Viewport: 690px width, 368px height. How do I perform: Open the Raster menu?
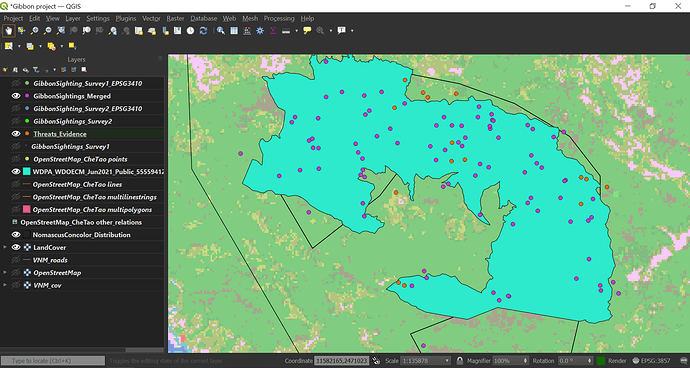click(175, 18)
